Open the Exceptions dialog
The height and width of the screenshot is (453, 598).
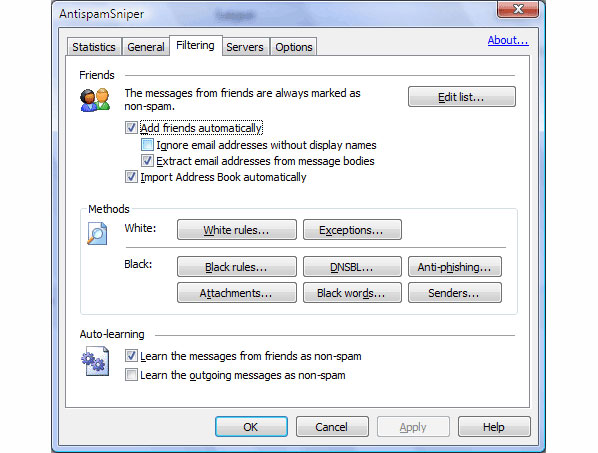[x=352, y=230]
